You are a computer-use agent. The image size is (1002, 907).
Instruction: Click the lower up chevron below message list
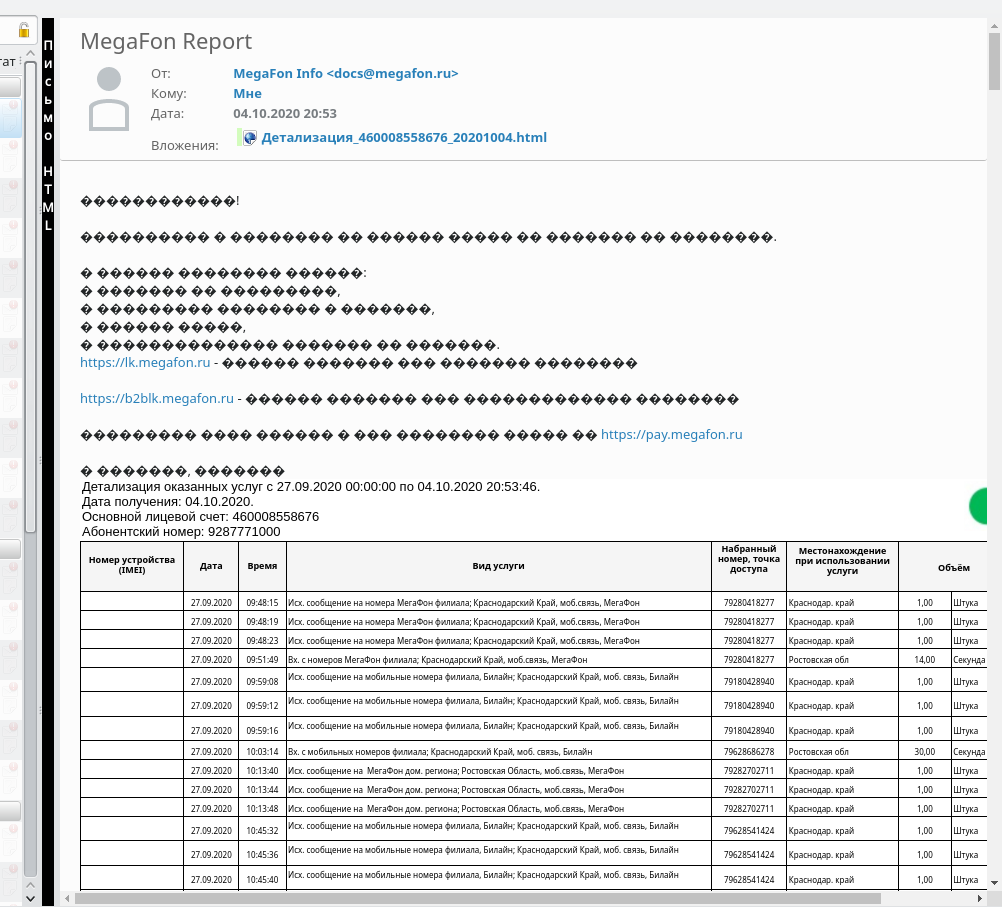(x=30, y=885)
